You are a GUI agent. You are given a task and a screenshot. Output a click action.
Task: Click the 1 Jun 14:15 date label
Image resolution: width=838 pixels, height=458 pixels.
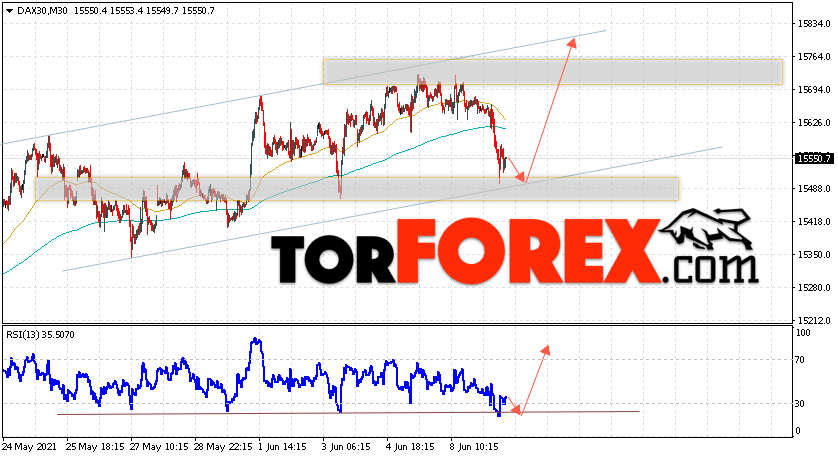(283, 447)
